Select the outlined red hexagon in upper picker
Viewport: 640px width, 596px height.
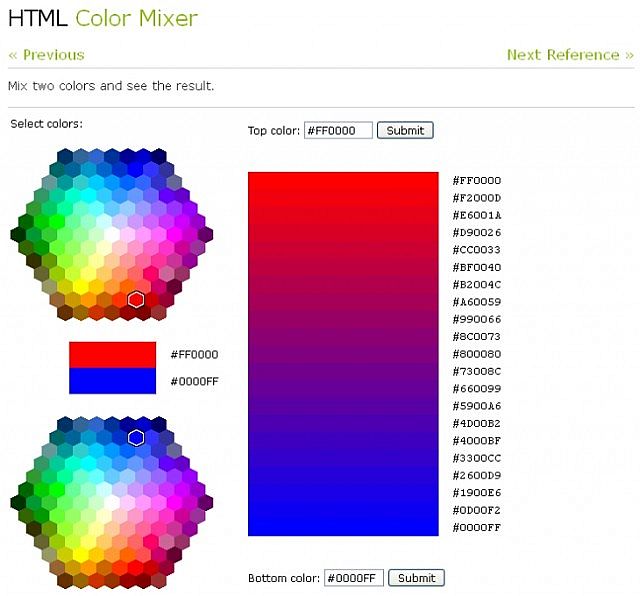pos(137,299)
